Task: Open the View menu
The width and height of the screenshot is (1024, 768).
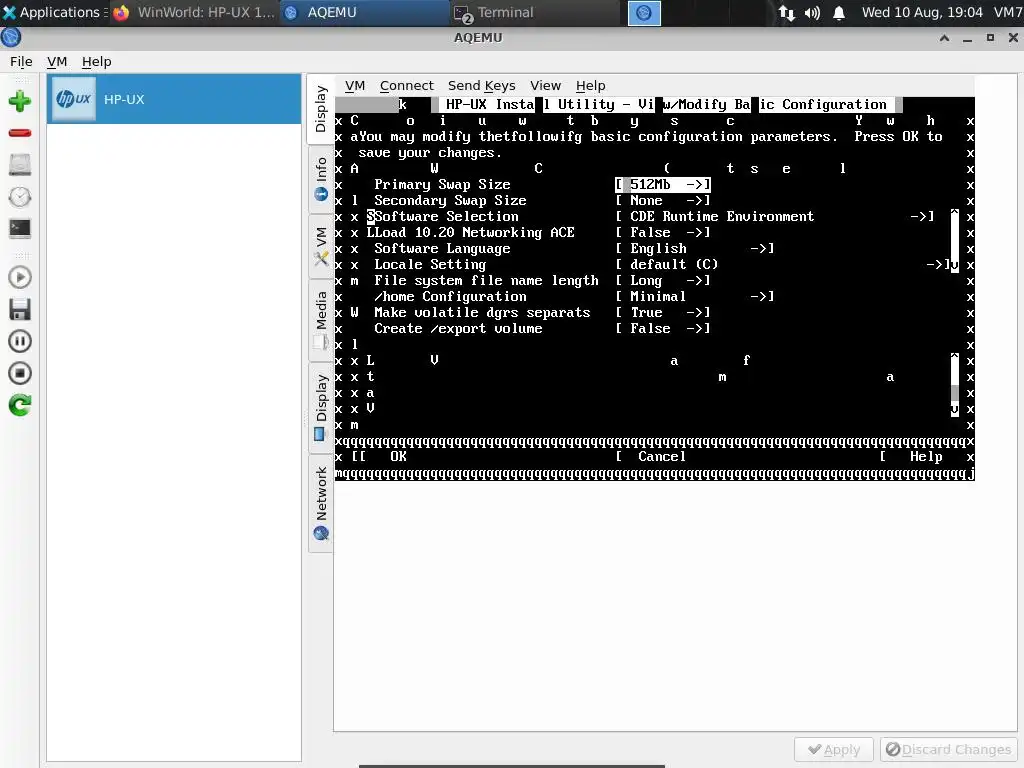Action: pos(545,86)
